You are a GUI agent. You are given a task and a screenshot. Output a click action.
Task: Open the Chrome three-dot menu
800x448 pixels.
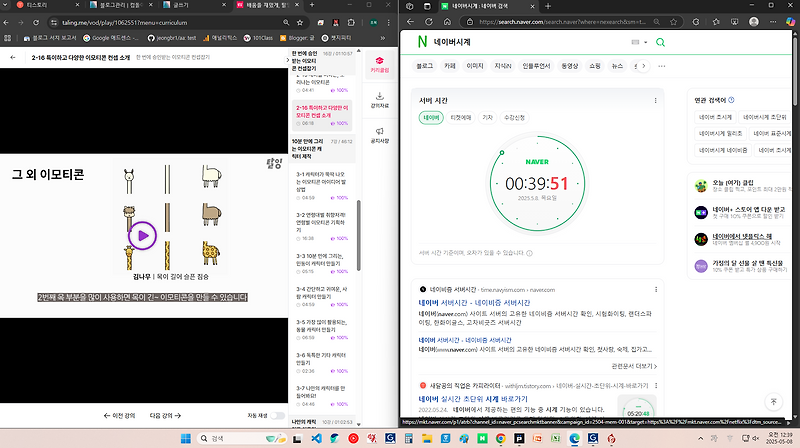(x=389, y=22)
